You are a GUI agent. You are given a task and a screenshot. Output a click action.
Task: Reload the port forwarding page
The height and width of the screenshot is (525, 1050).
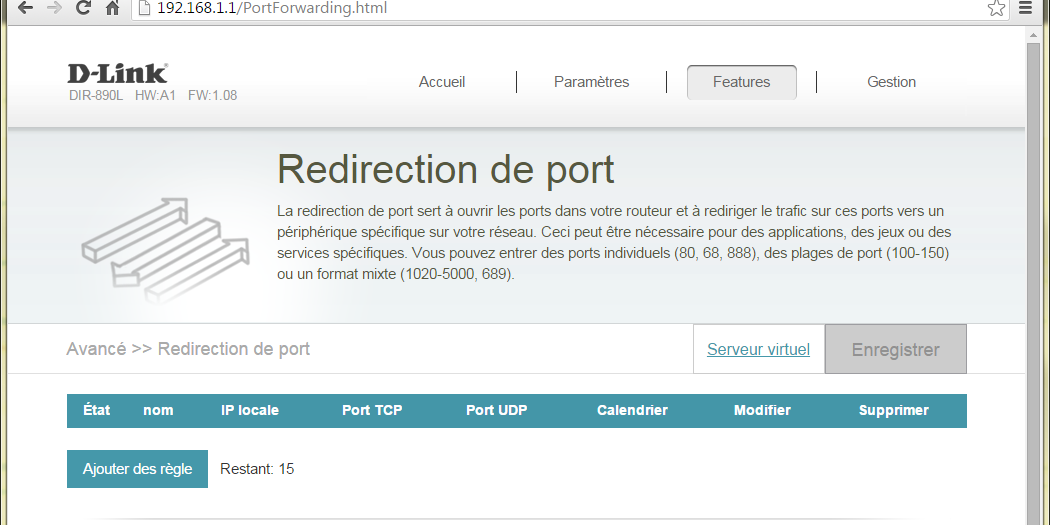click(x=84, y=8)
